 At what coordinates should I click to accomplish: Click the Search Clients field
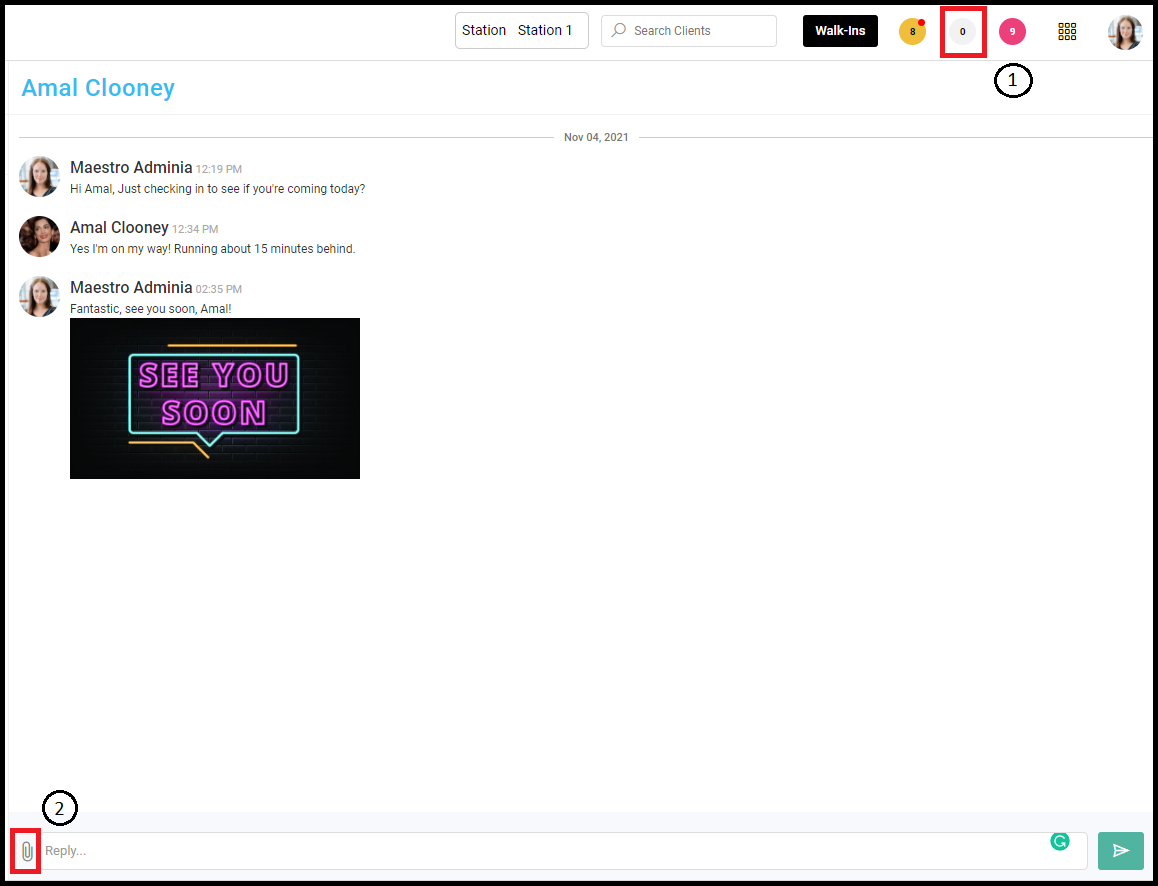click(688, 30)
